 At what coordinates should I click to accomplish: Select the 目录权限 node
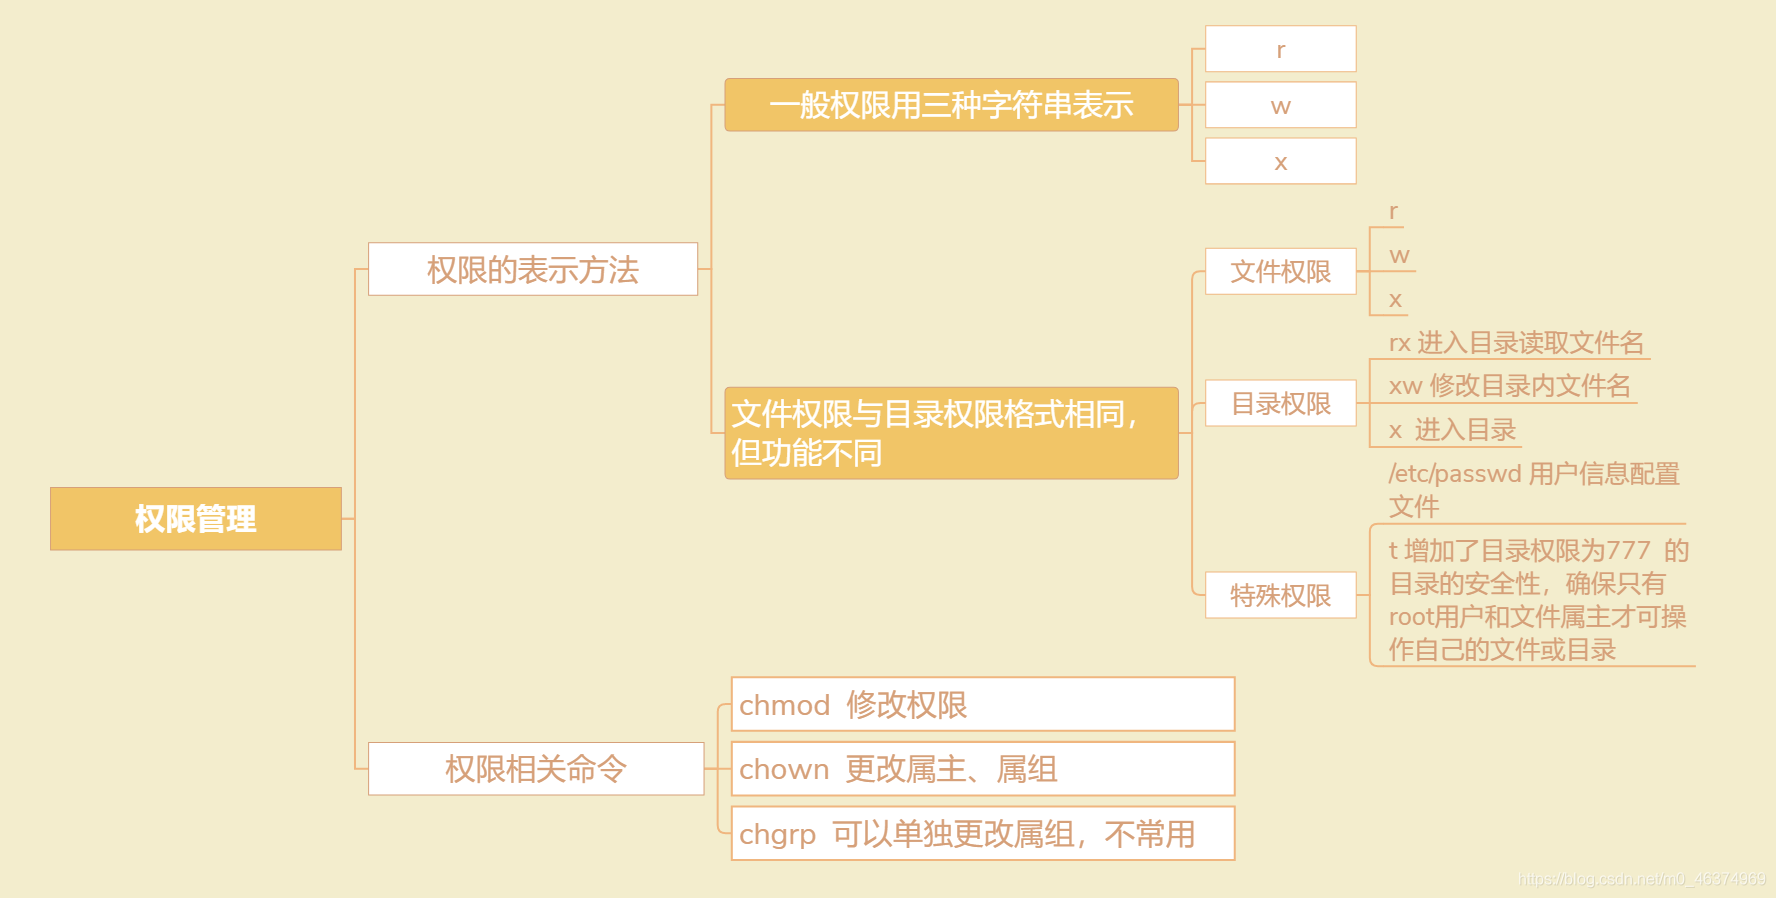[1280, 403]
